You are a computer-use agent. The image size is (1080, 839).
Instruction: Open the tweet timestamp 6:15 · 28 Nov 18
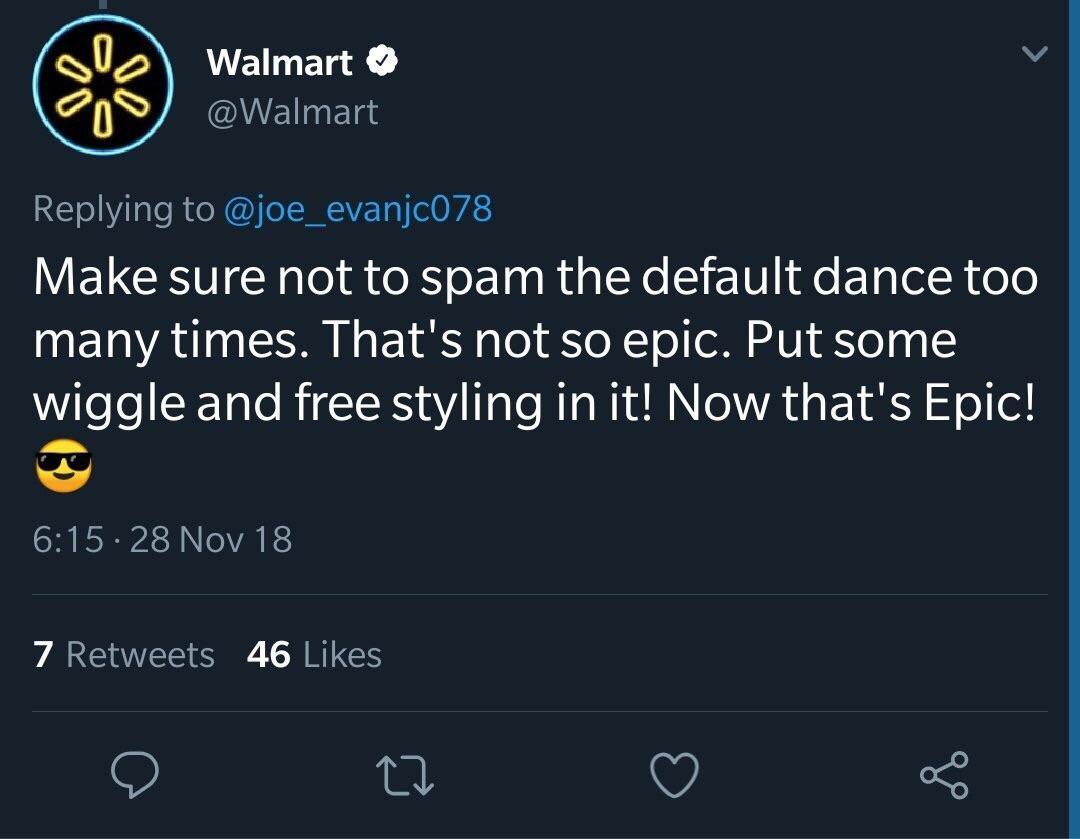pos(160,540)
